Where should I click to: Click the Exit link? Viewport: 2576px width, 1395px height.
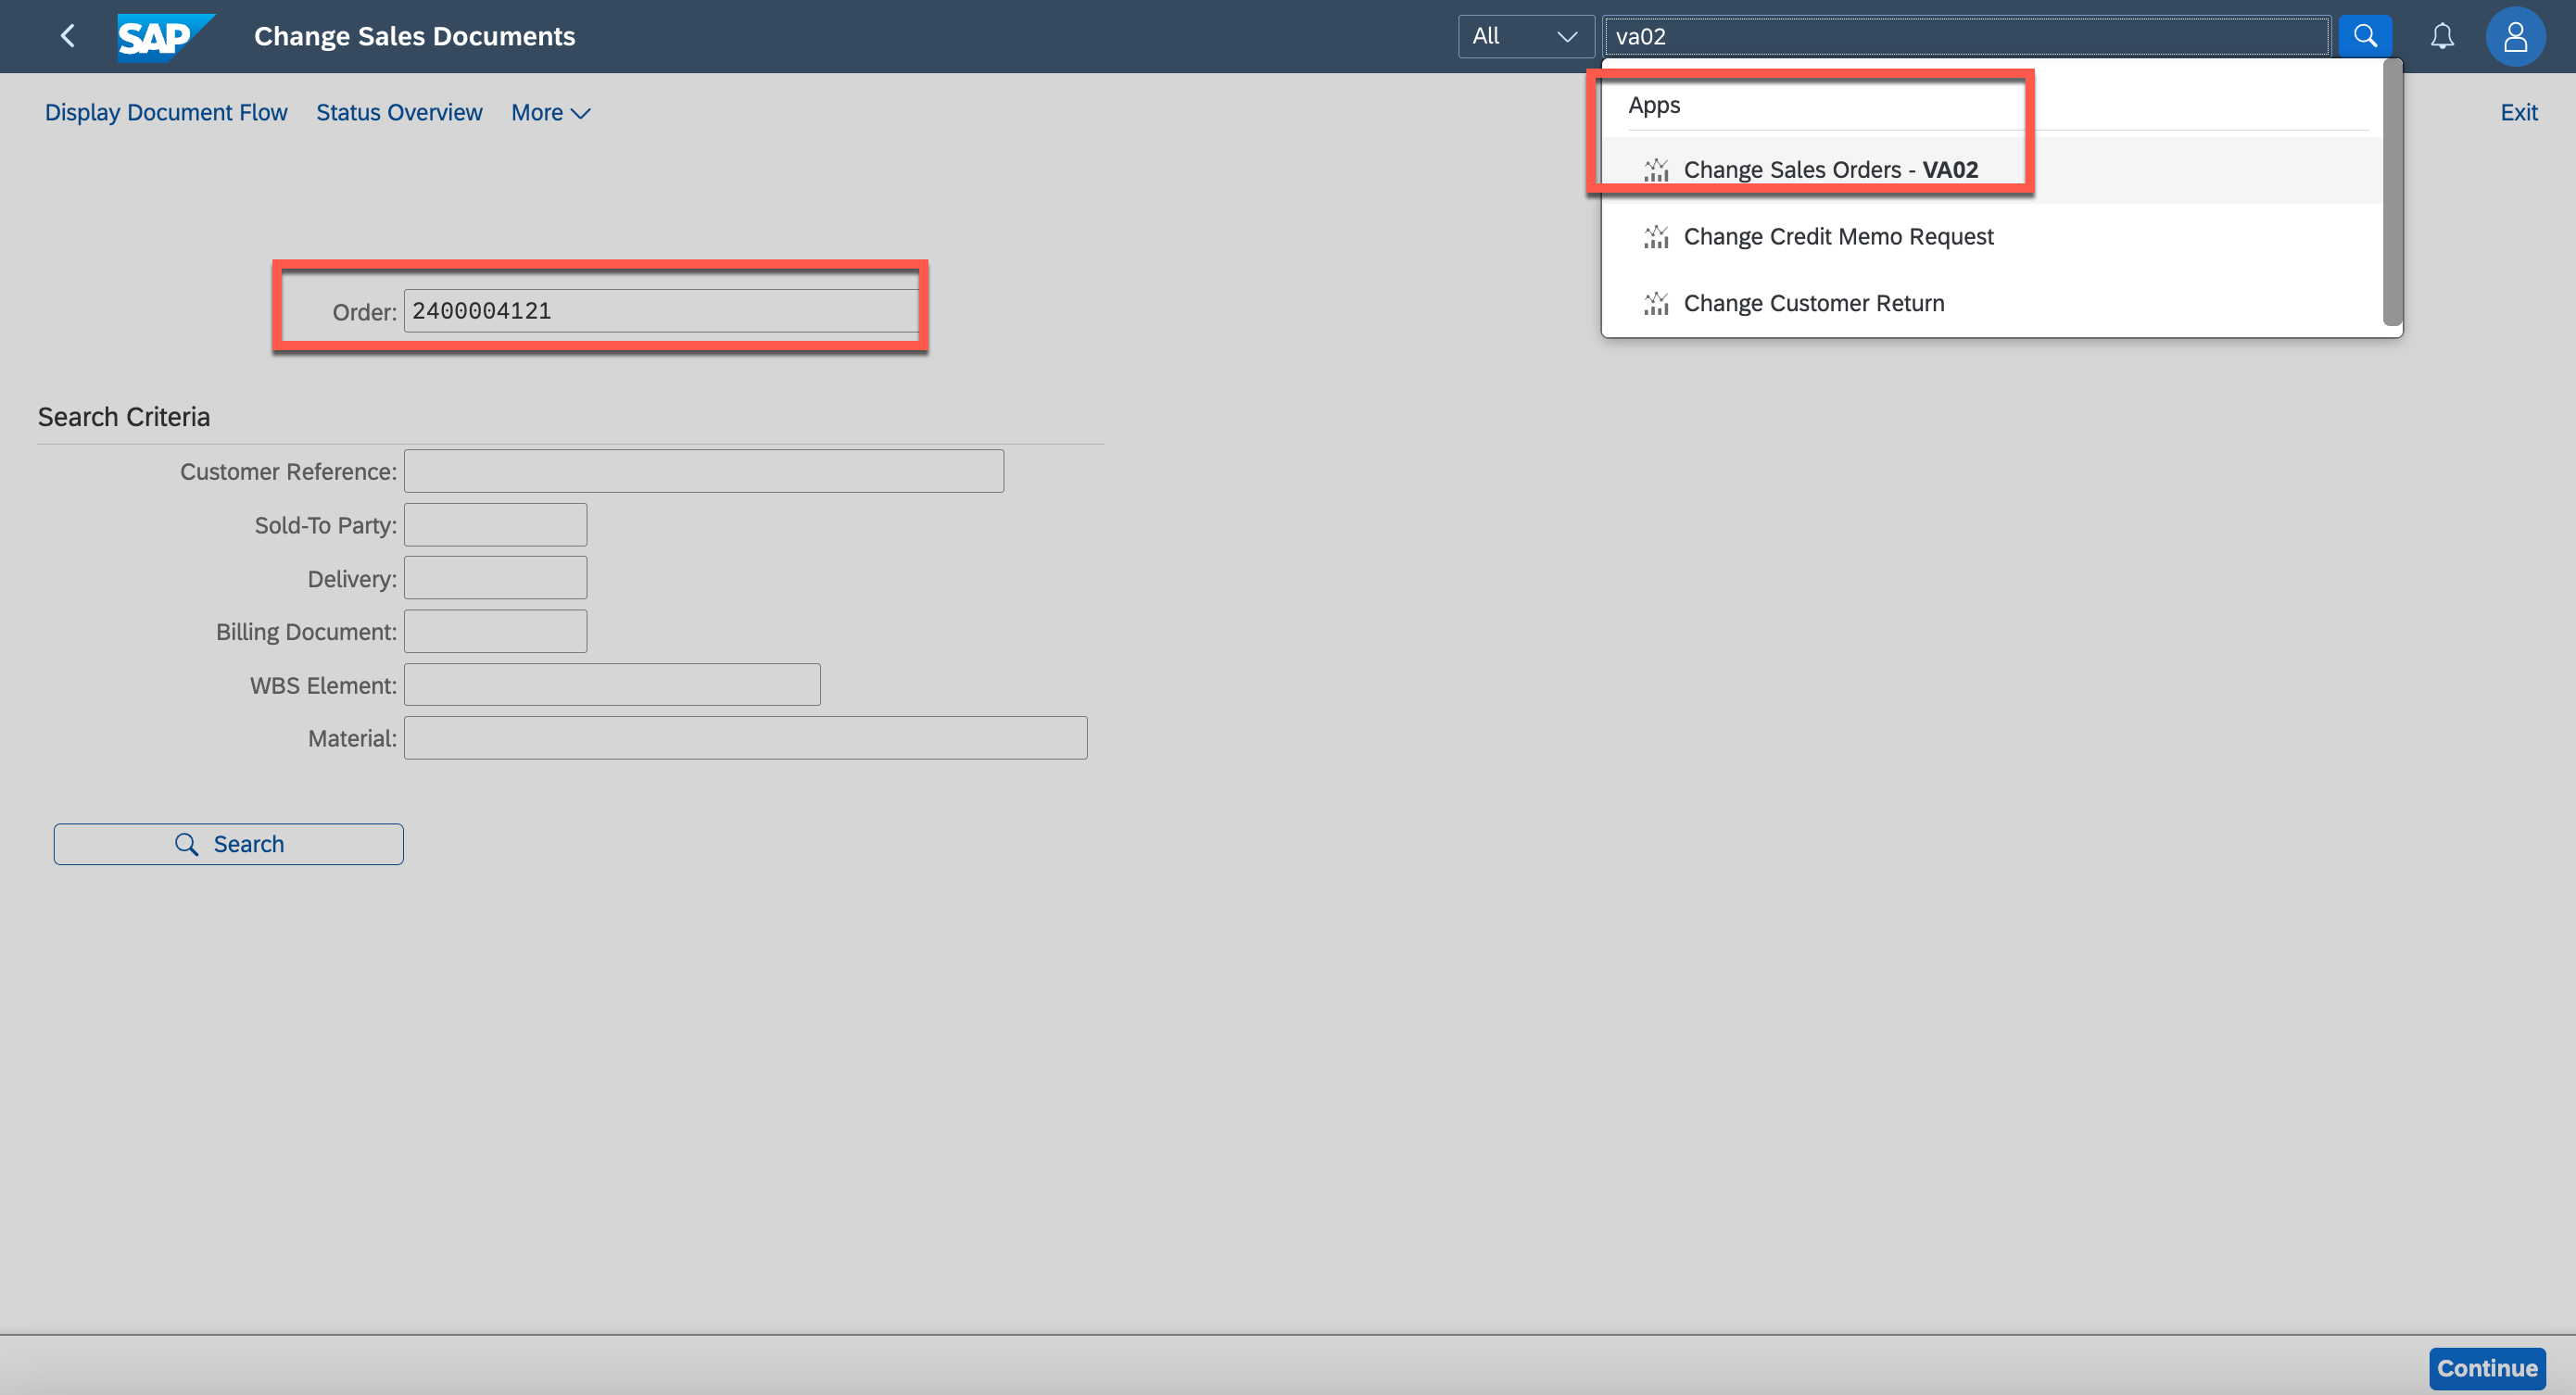(x=2518, y=113)
